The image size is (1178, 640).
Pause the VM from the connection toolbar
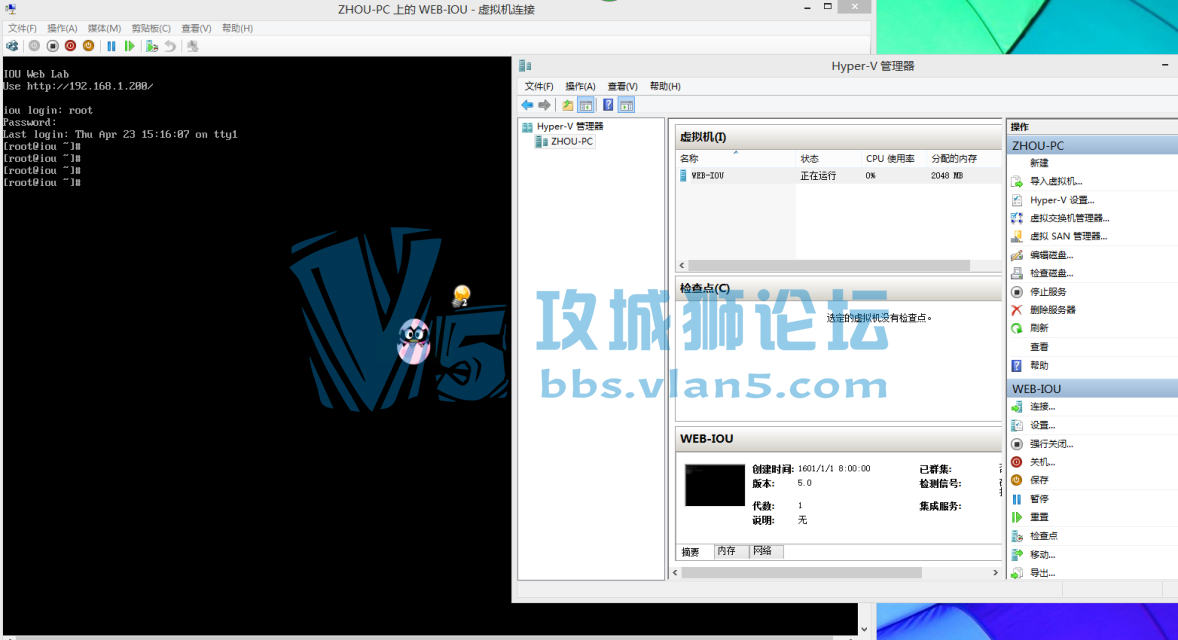111,46
